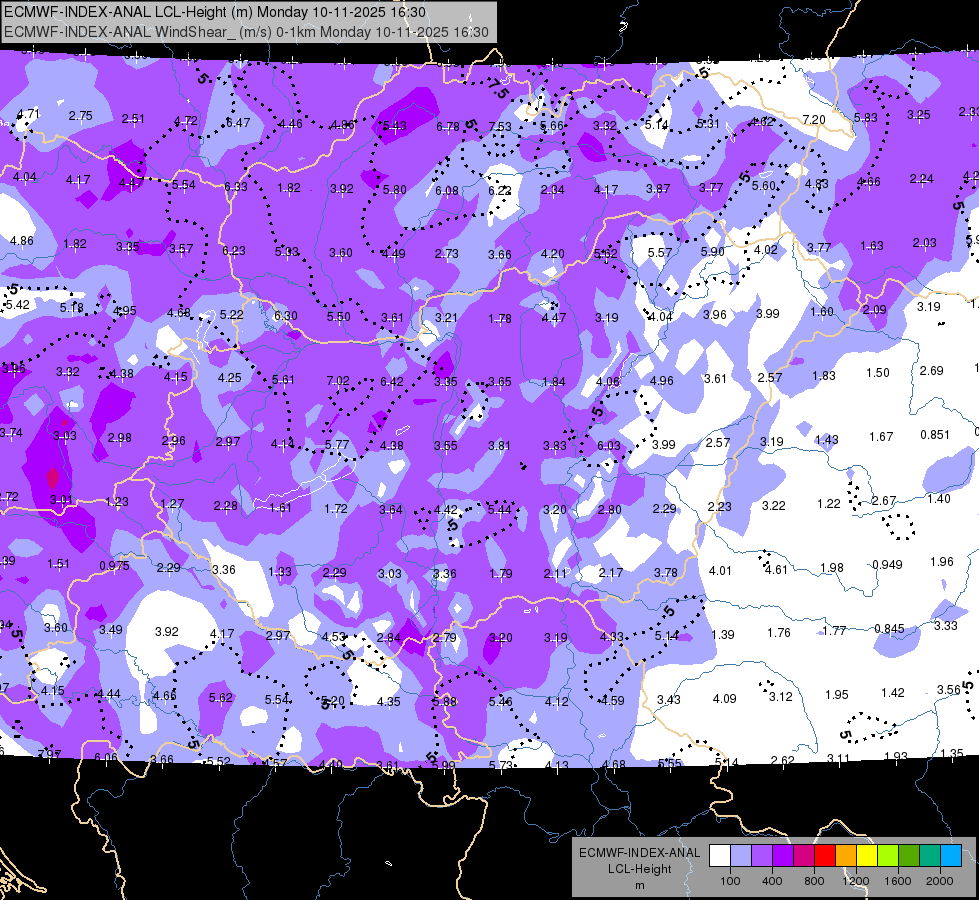Pick the sky blue legend swatch
The width and height of the screenshot is (979, 900).
point(951,855)
